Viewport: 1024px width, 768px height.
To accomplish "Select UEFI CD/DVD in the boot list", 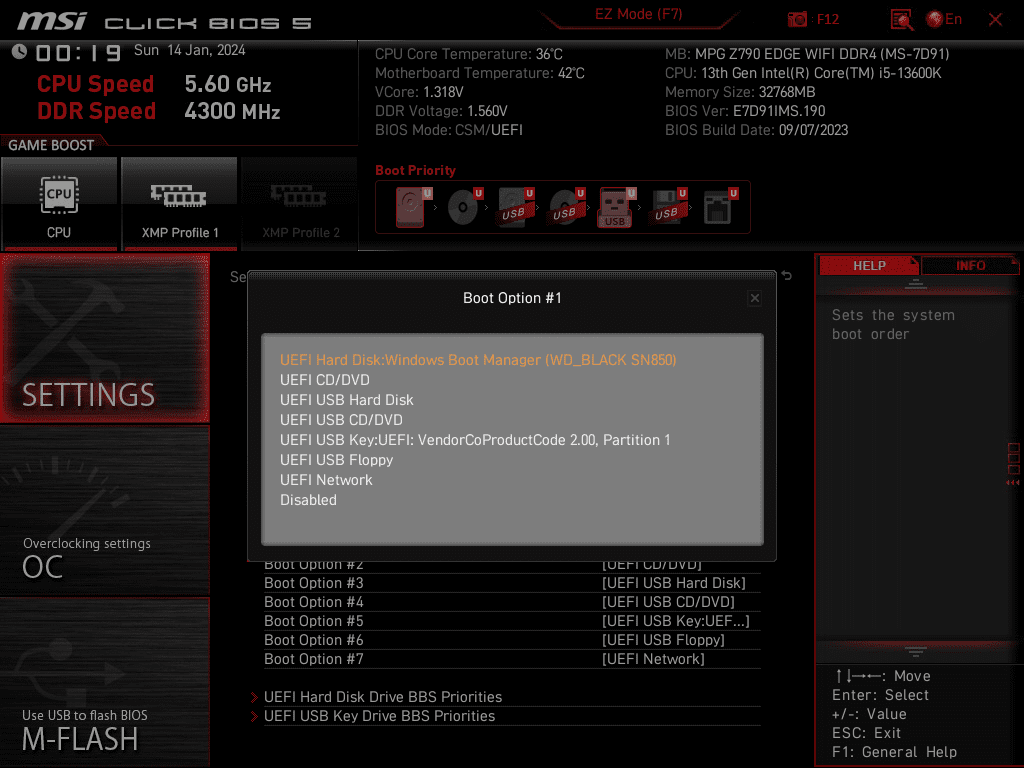I will (x=325, y=380).
